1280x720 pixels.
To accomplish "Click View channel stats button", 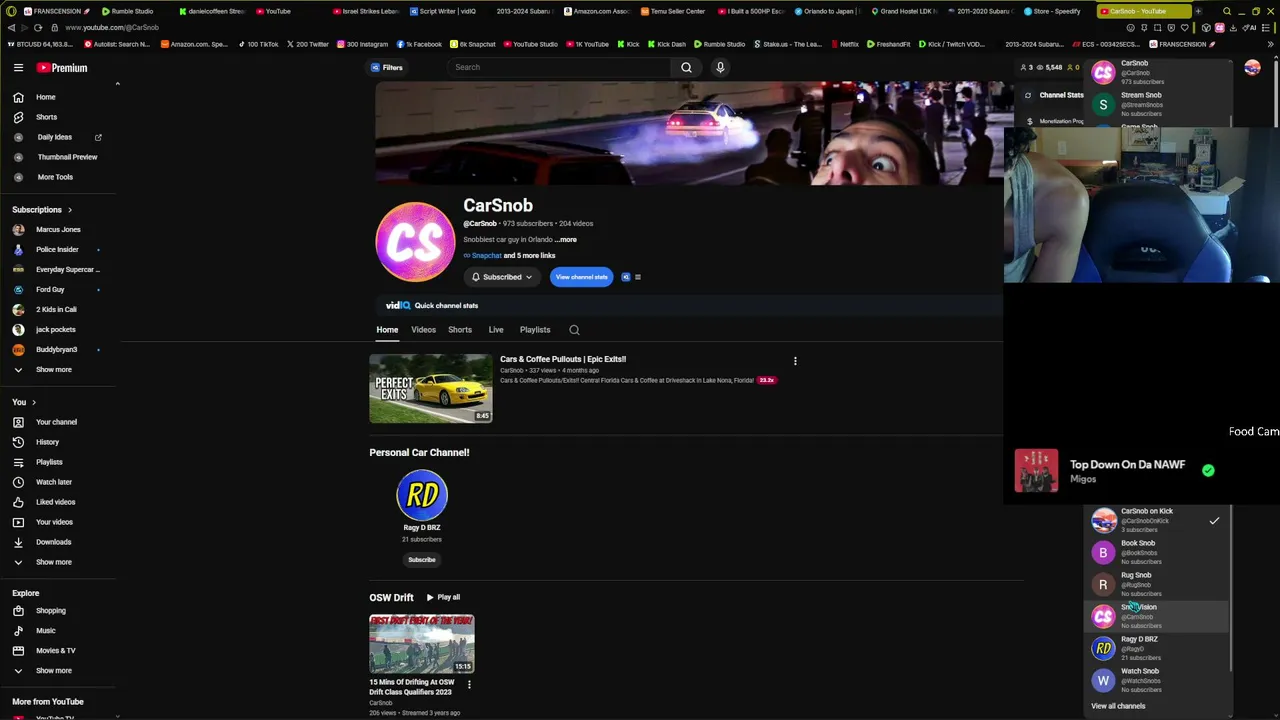I will tap(581, 277).
